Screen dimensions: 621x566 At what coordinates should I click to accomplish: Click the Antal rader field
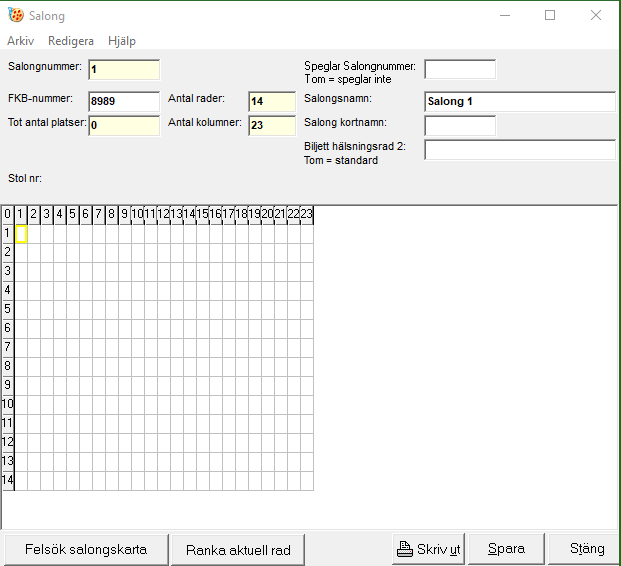pos(272,101)
